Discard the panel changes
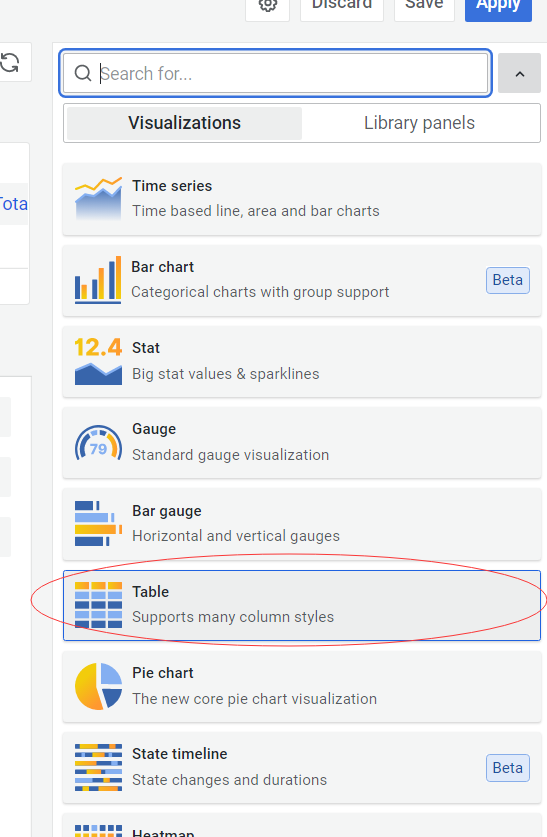The image size is (547, 837). click(342, 5)
